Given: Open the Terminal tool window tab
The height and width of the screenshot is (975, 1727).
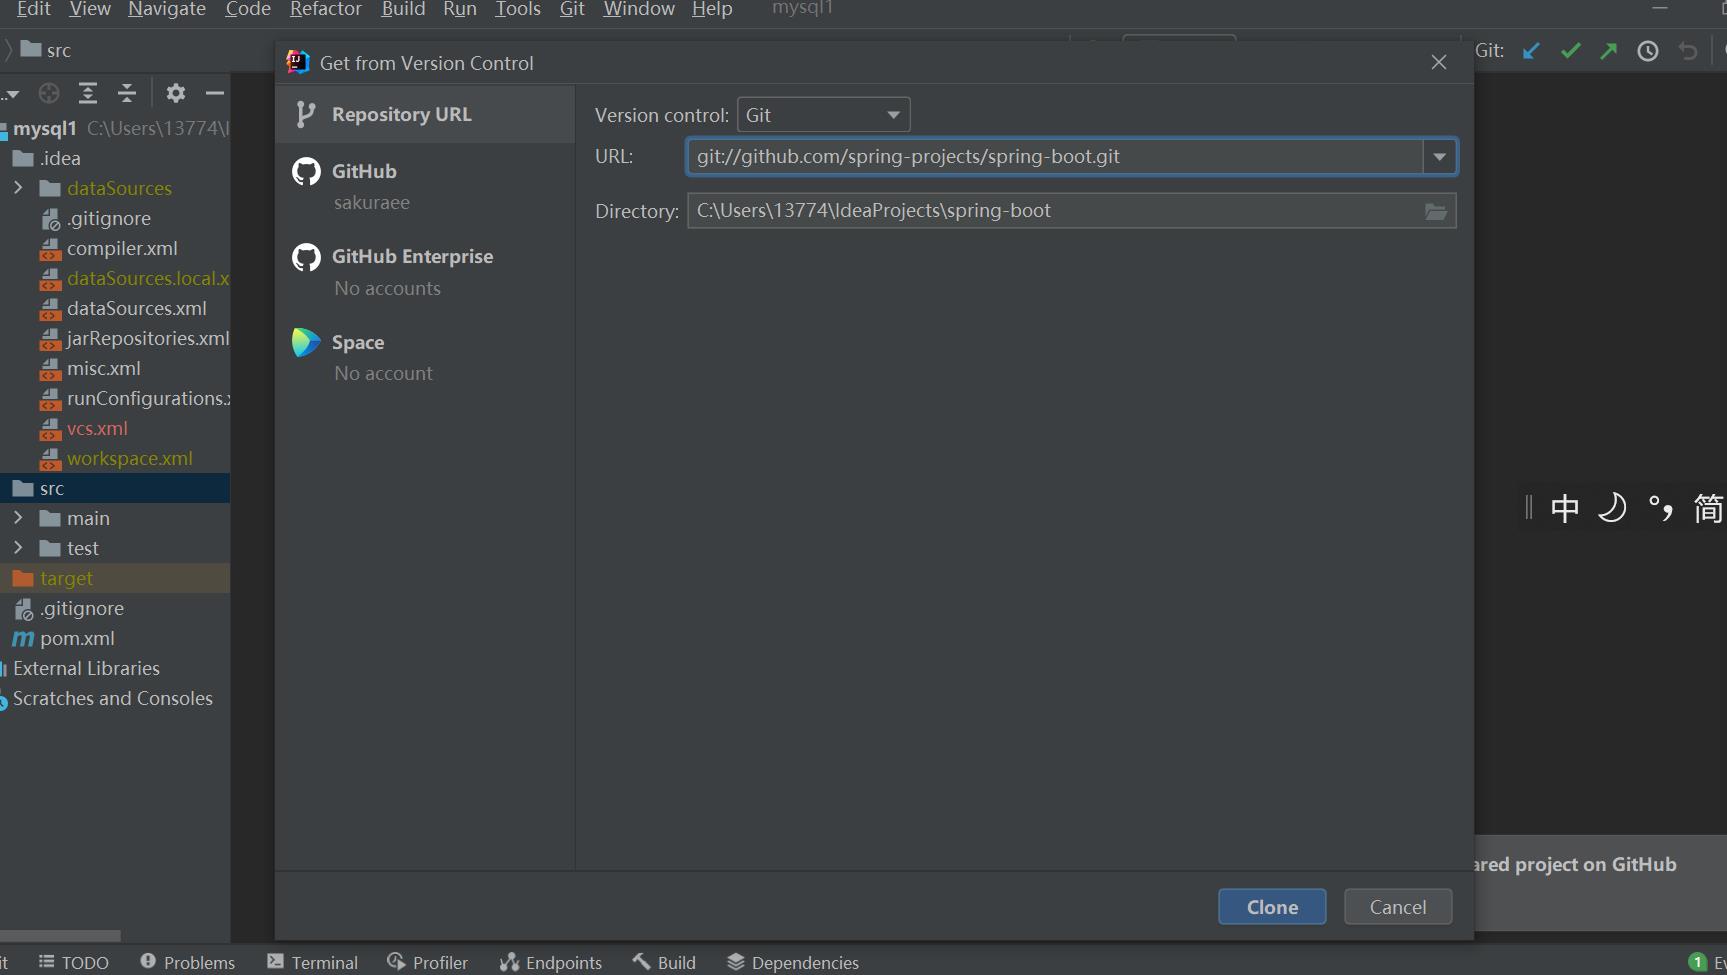Looking at the screenshot, I should 312,962.
